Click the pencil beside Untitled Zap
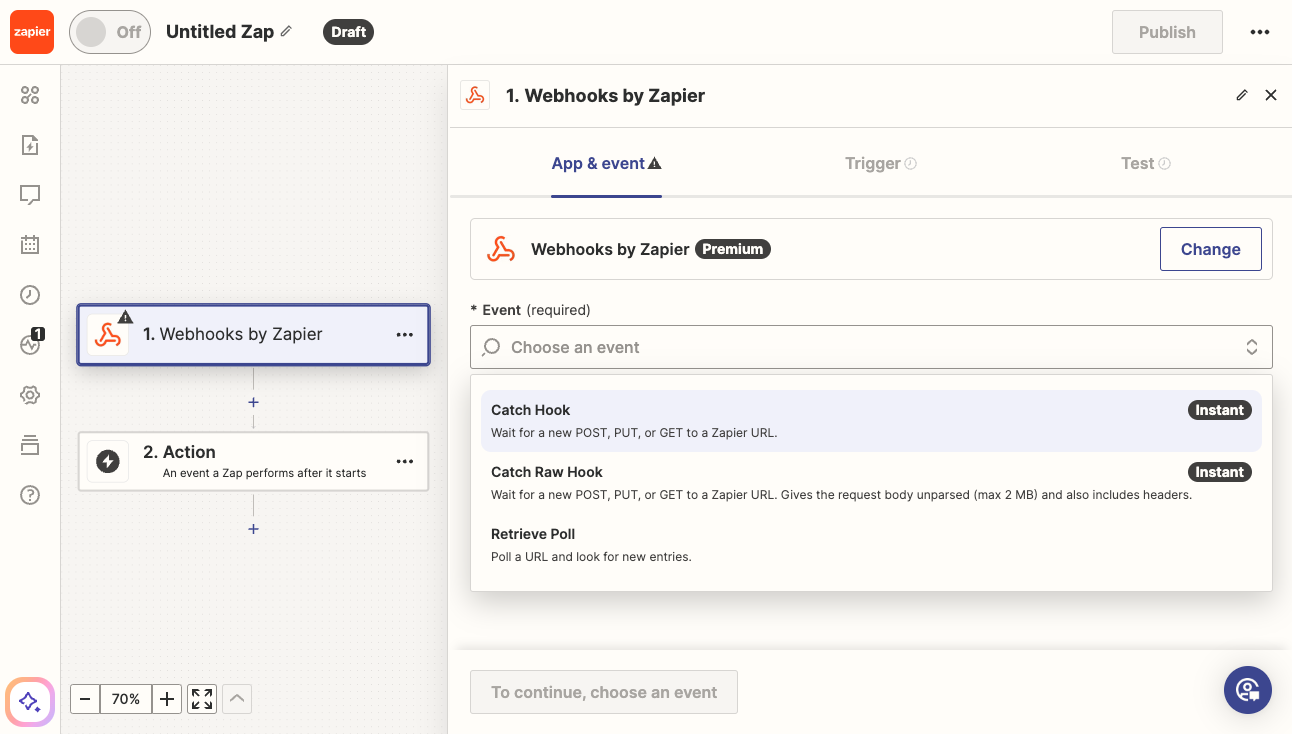 [x=286, y=32]
